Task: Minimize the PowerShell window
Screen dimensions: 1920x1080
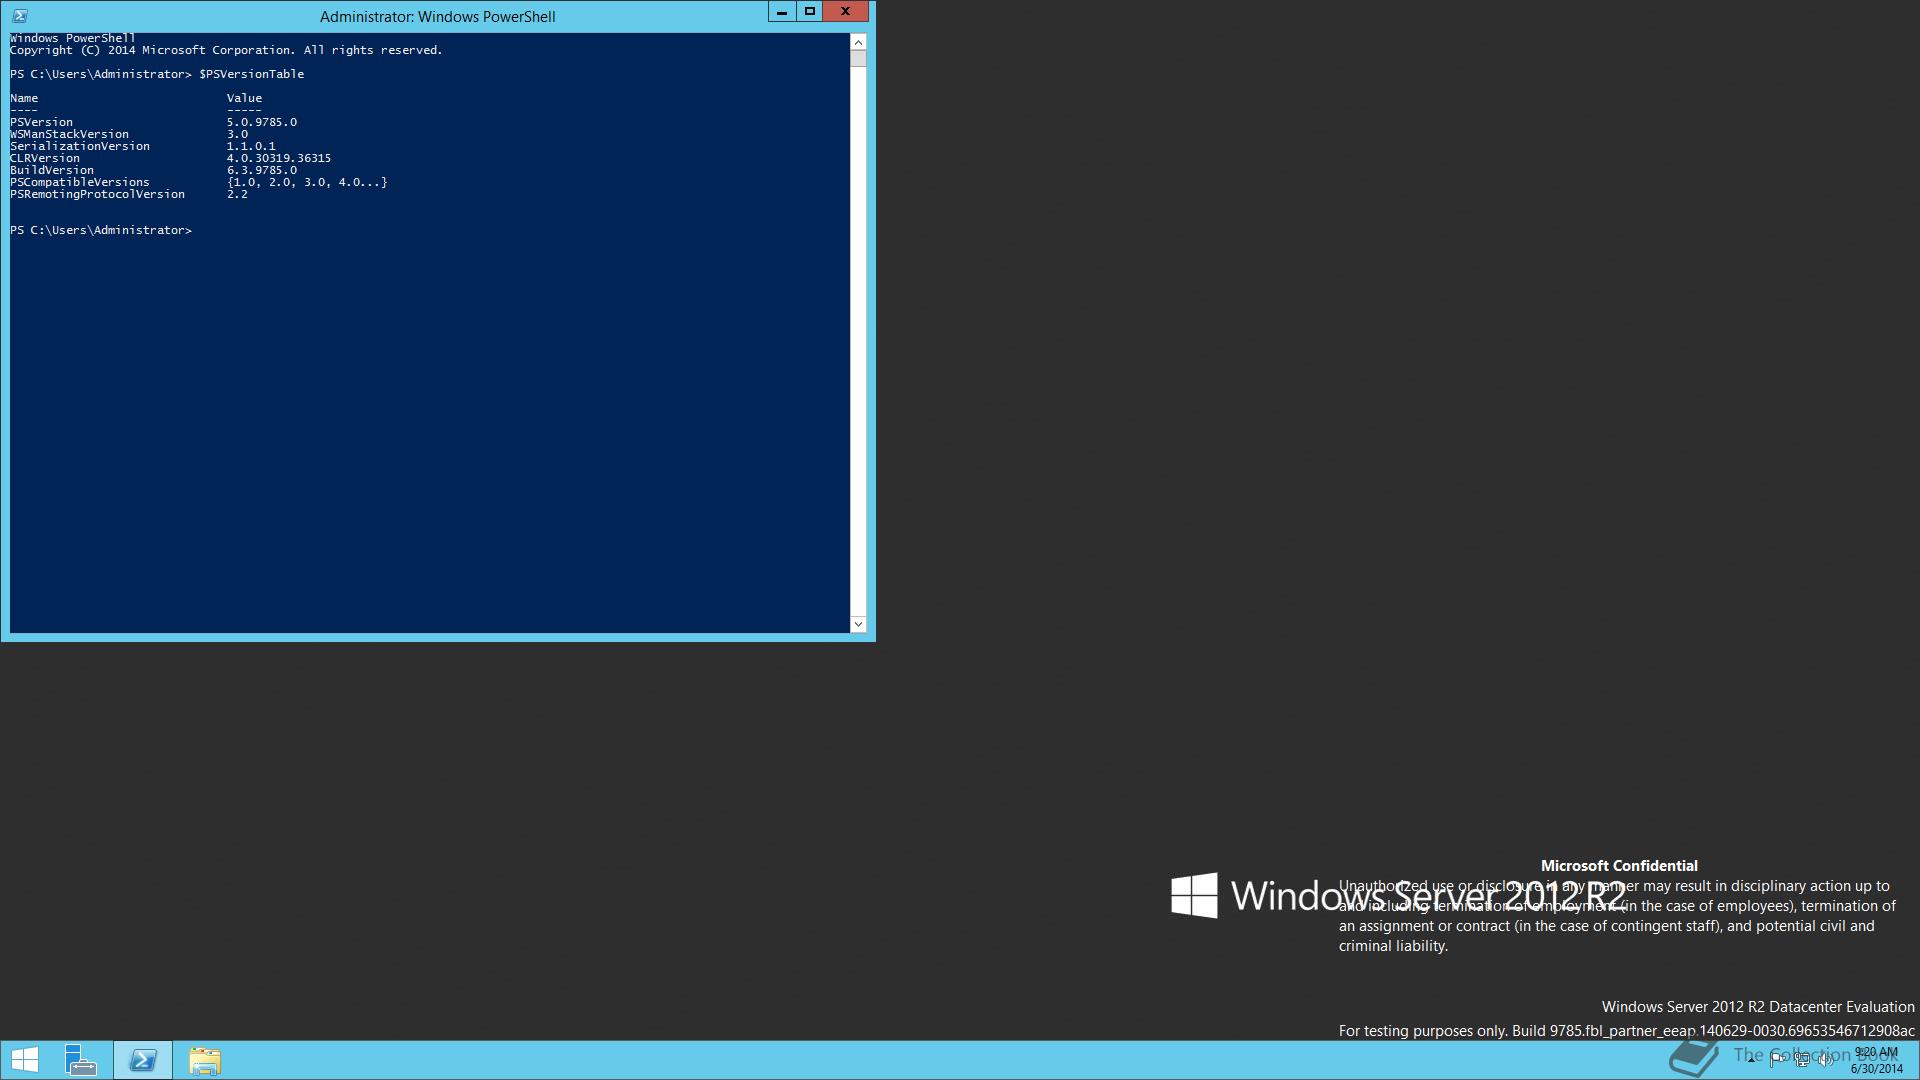Action: click(x=782, y=12)
